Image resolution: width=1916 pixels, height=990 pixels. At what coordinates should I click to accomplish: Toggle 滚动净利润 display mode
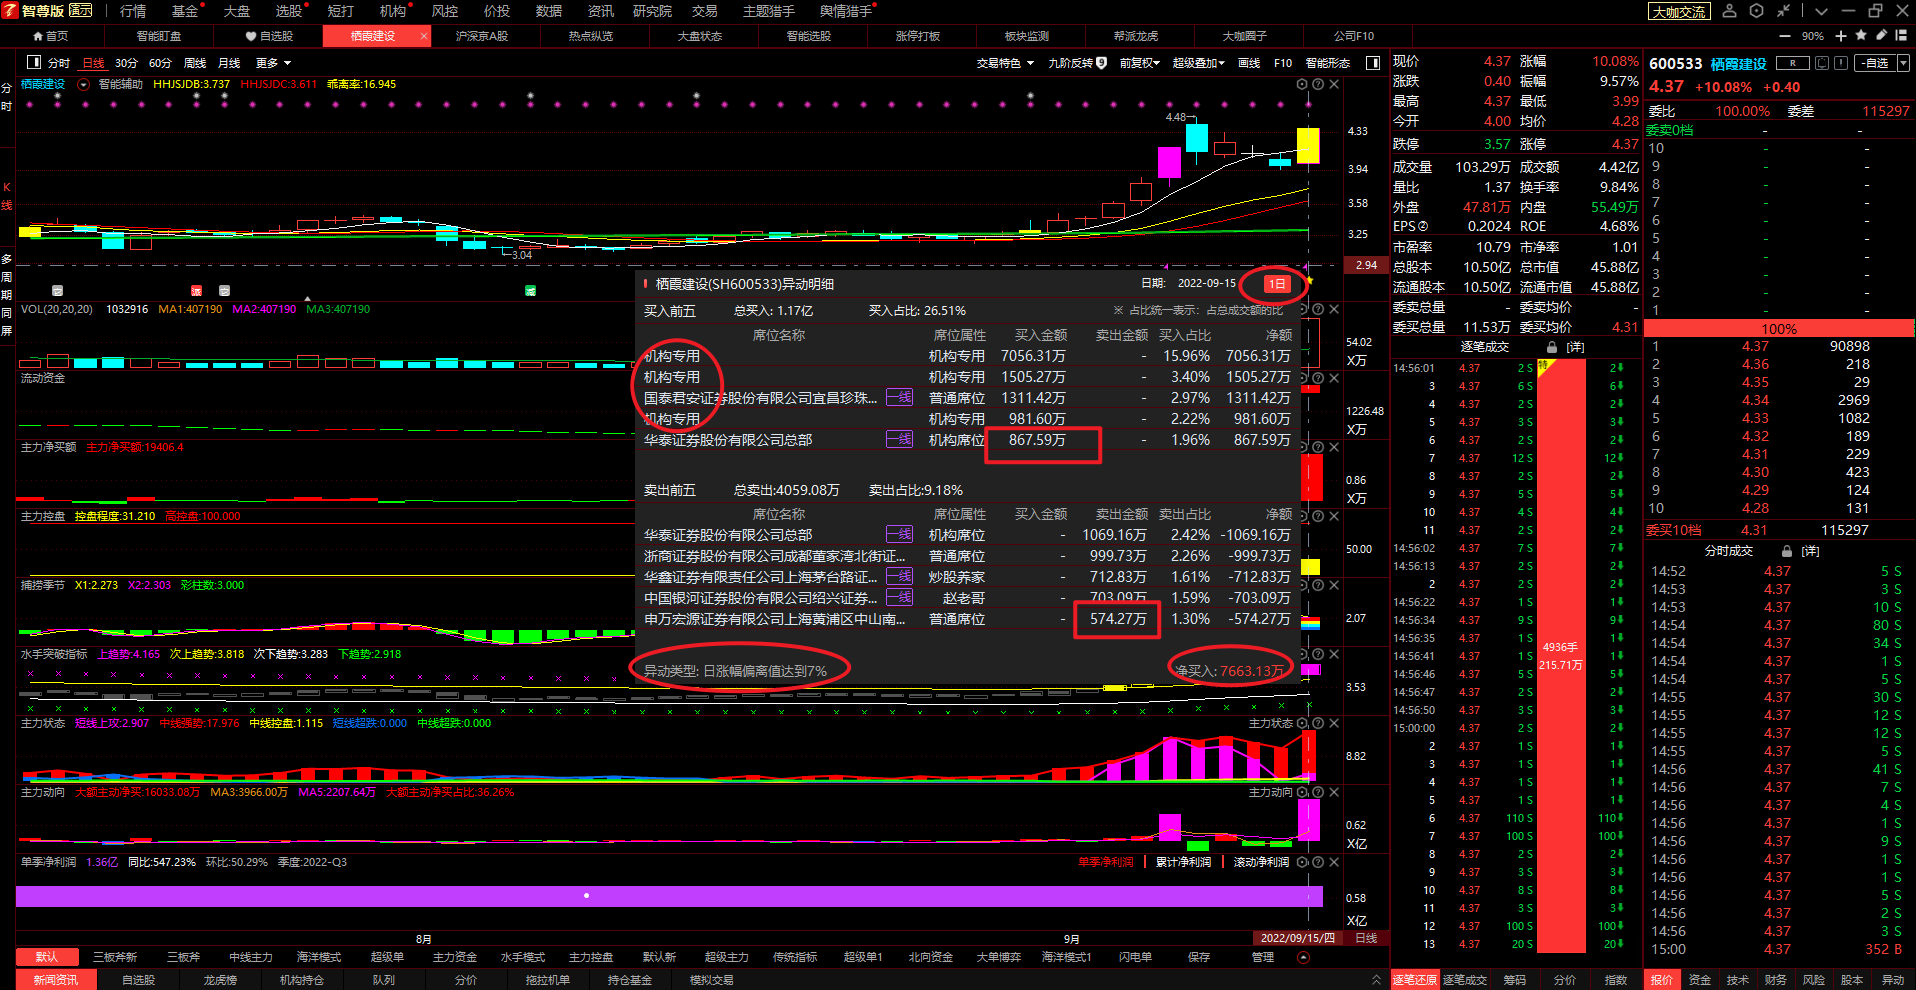tap(1261, 862)
